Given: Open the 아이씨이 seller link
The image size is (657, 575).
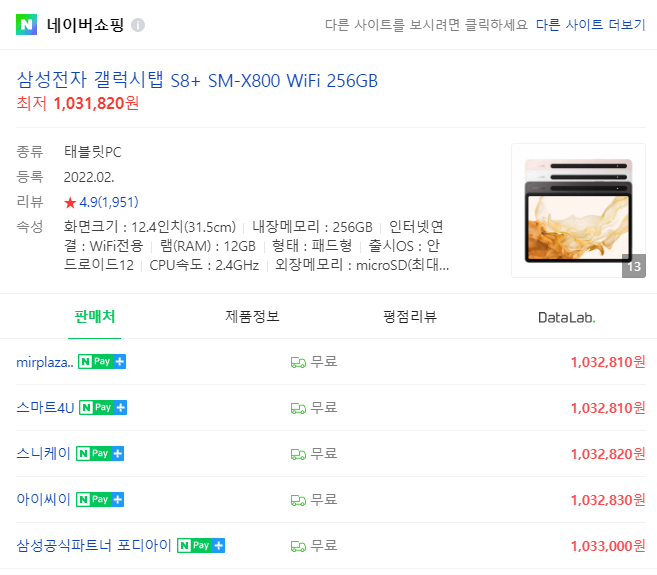Looking at the screenshot, I should 44,500.
